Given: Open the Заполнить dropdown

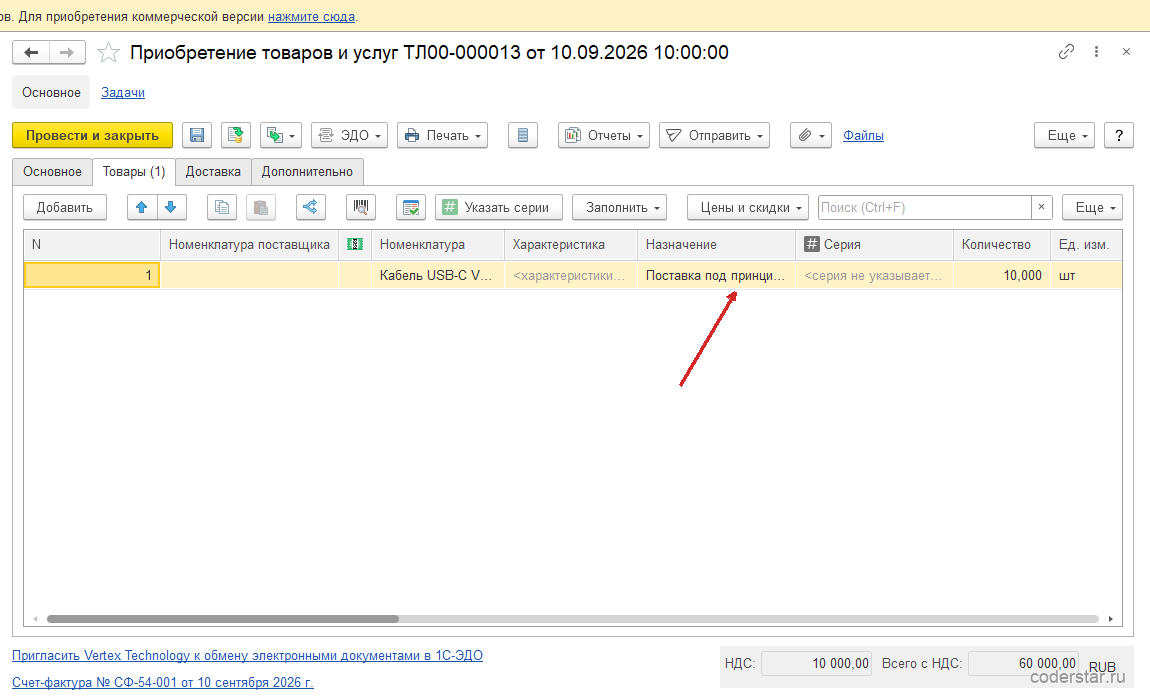Looking at the screenshot, I should tap(619, 207).
